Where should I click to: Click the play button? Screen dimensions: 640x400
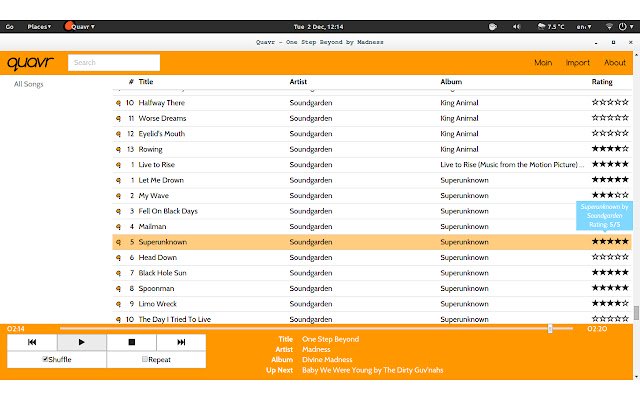pos(82,342)
